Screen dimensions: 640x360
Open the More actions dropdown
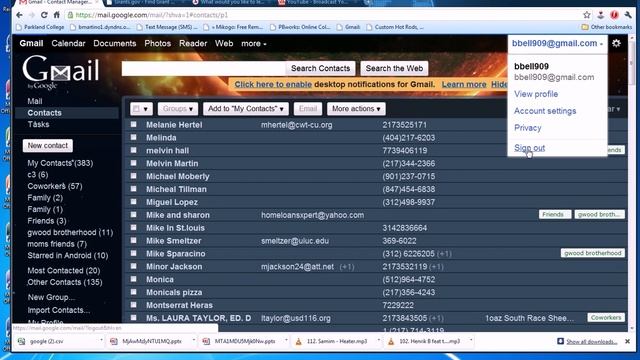pos(356,109)
